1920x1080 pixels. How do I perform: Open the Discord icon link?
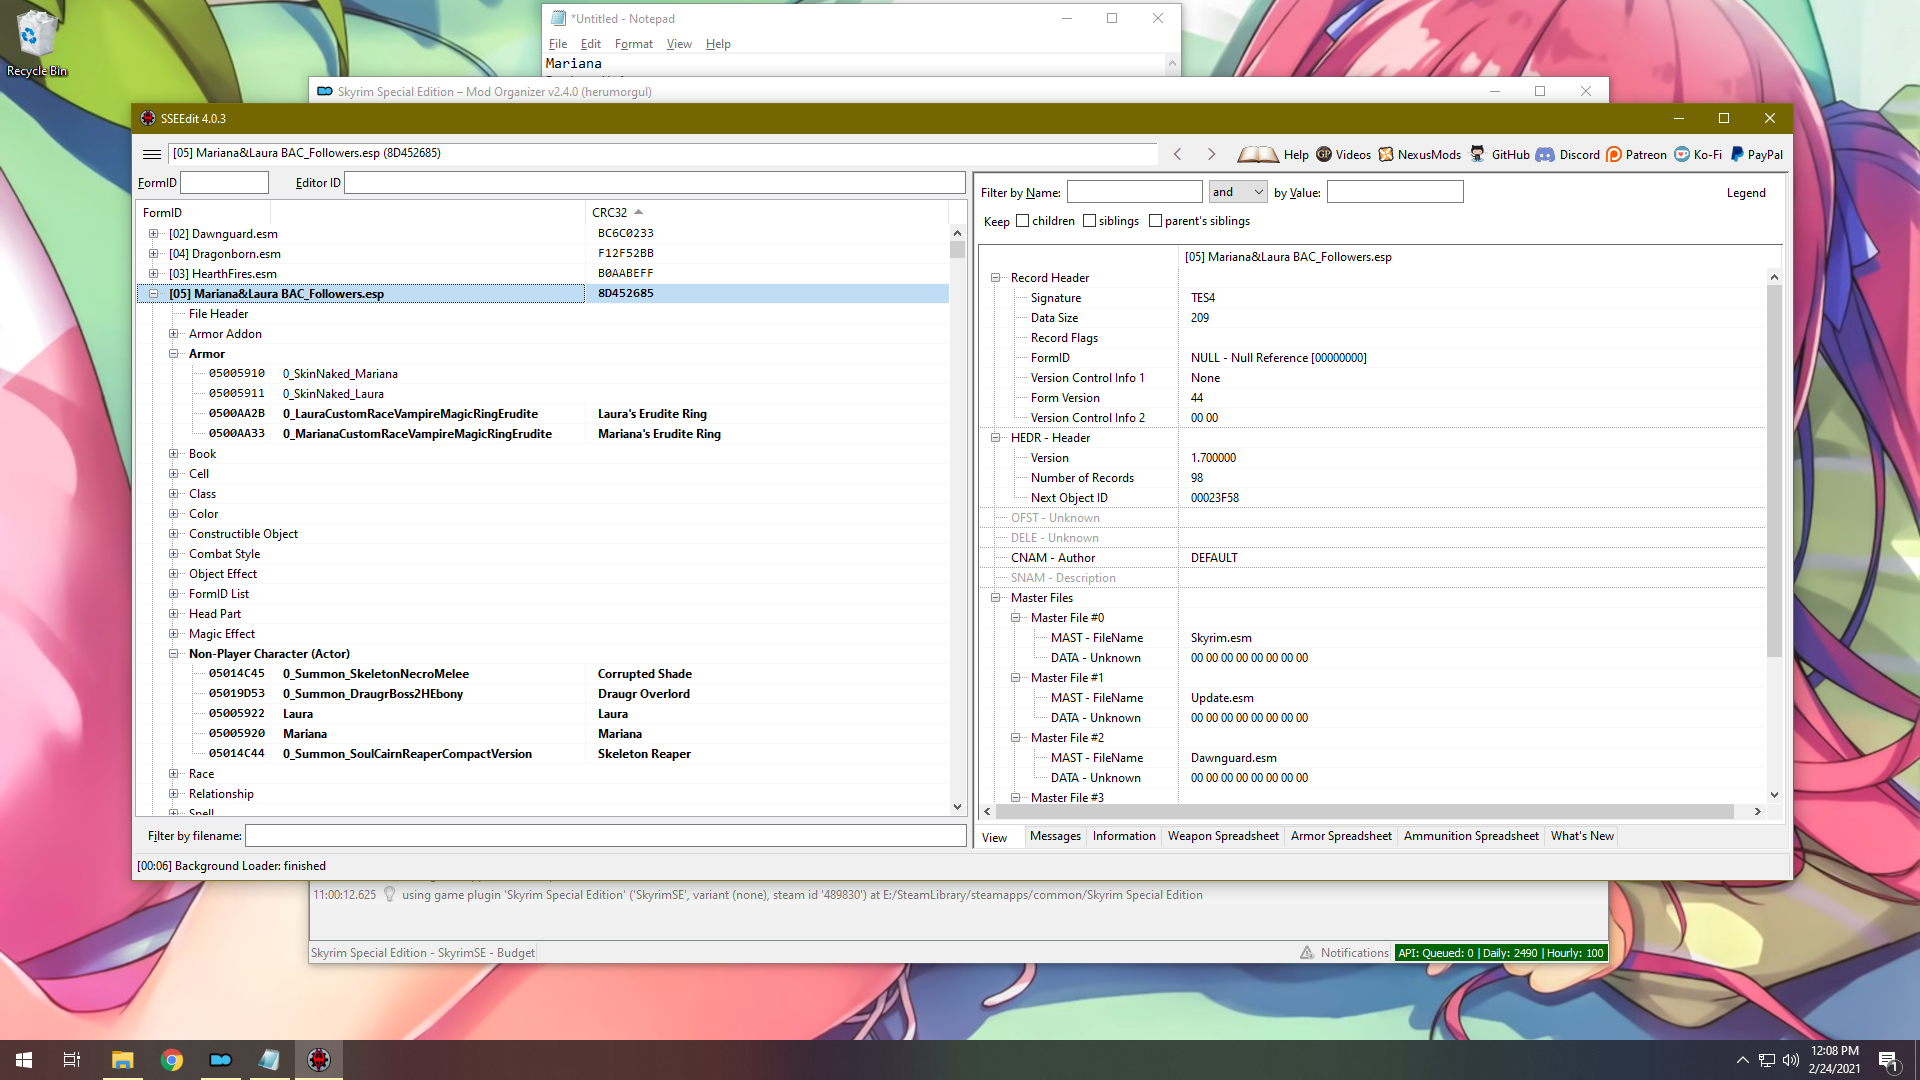(1545, 154)
